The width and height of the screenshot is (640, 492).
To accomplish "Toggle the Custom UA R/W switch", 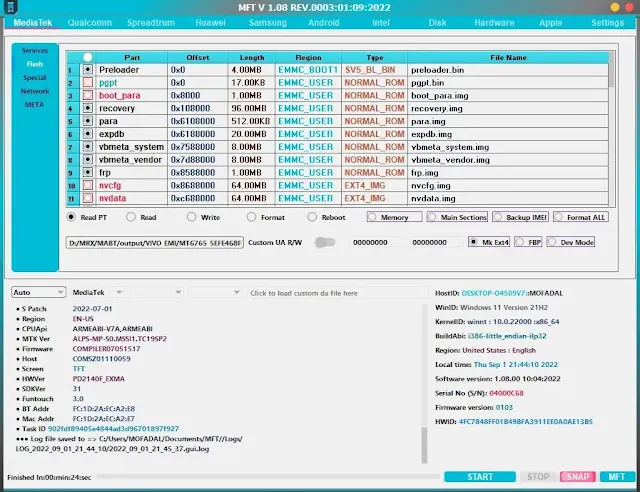I will click(325, 243).
